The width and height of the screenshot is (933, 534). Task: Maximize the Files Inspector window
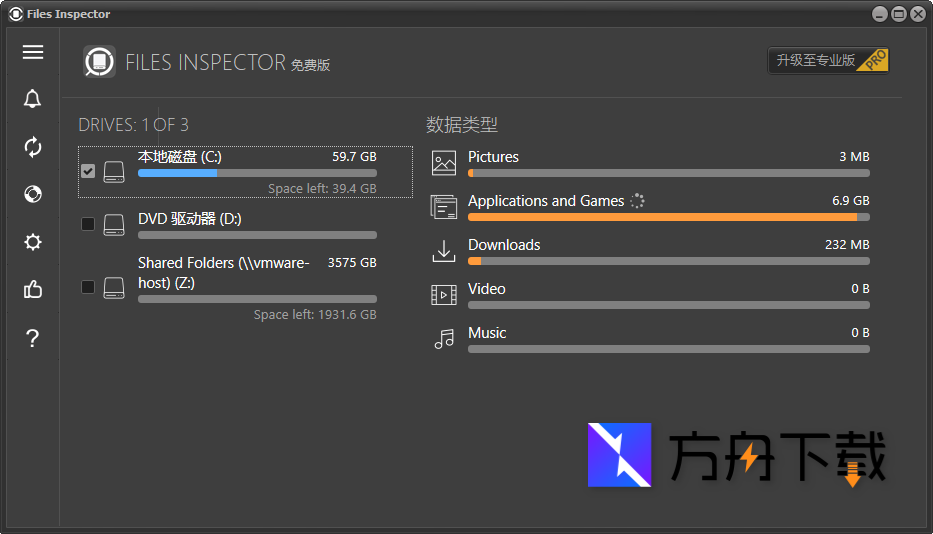click(x=899, y=14)
